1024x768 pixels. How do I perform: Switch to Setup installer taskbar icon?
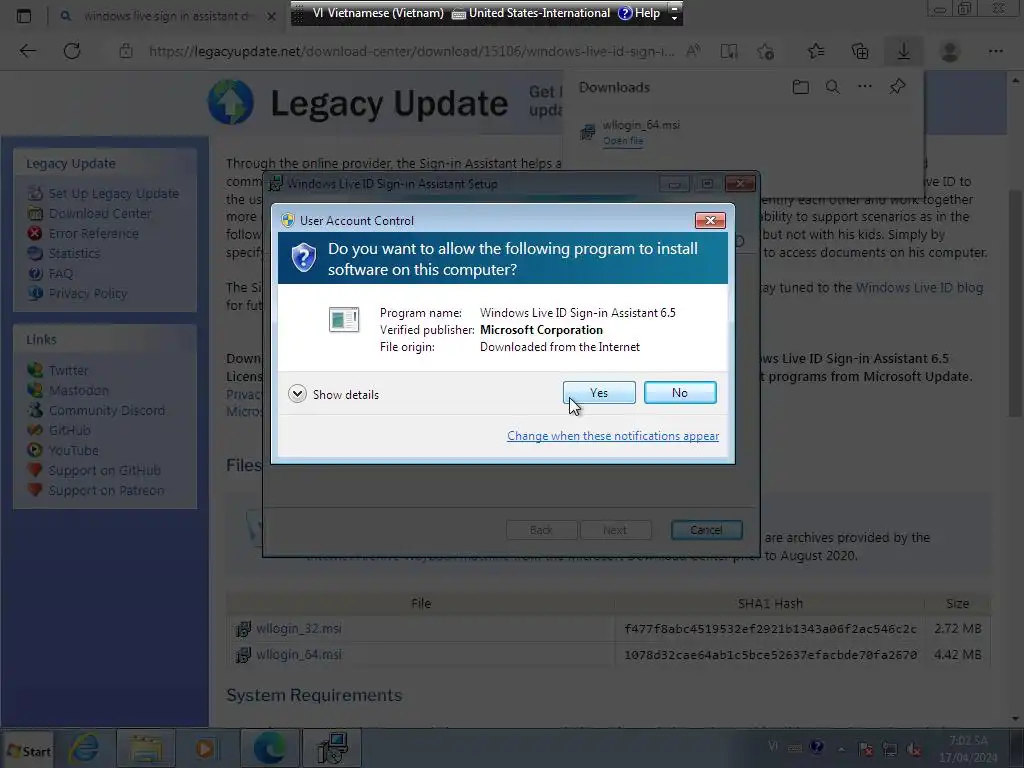point(332,748)
